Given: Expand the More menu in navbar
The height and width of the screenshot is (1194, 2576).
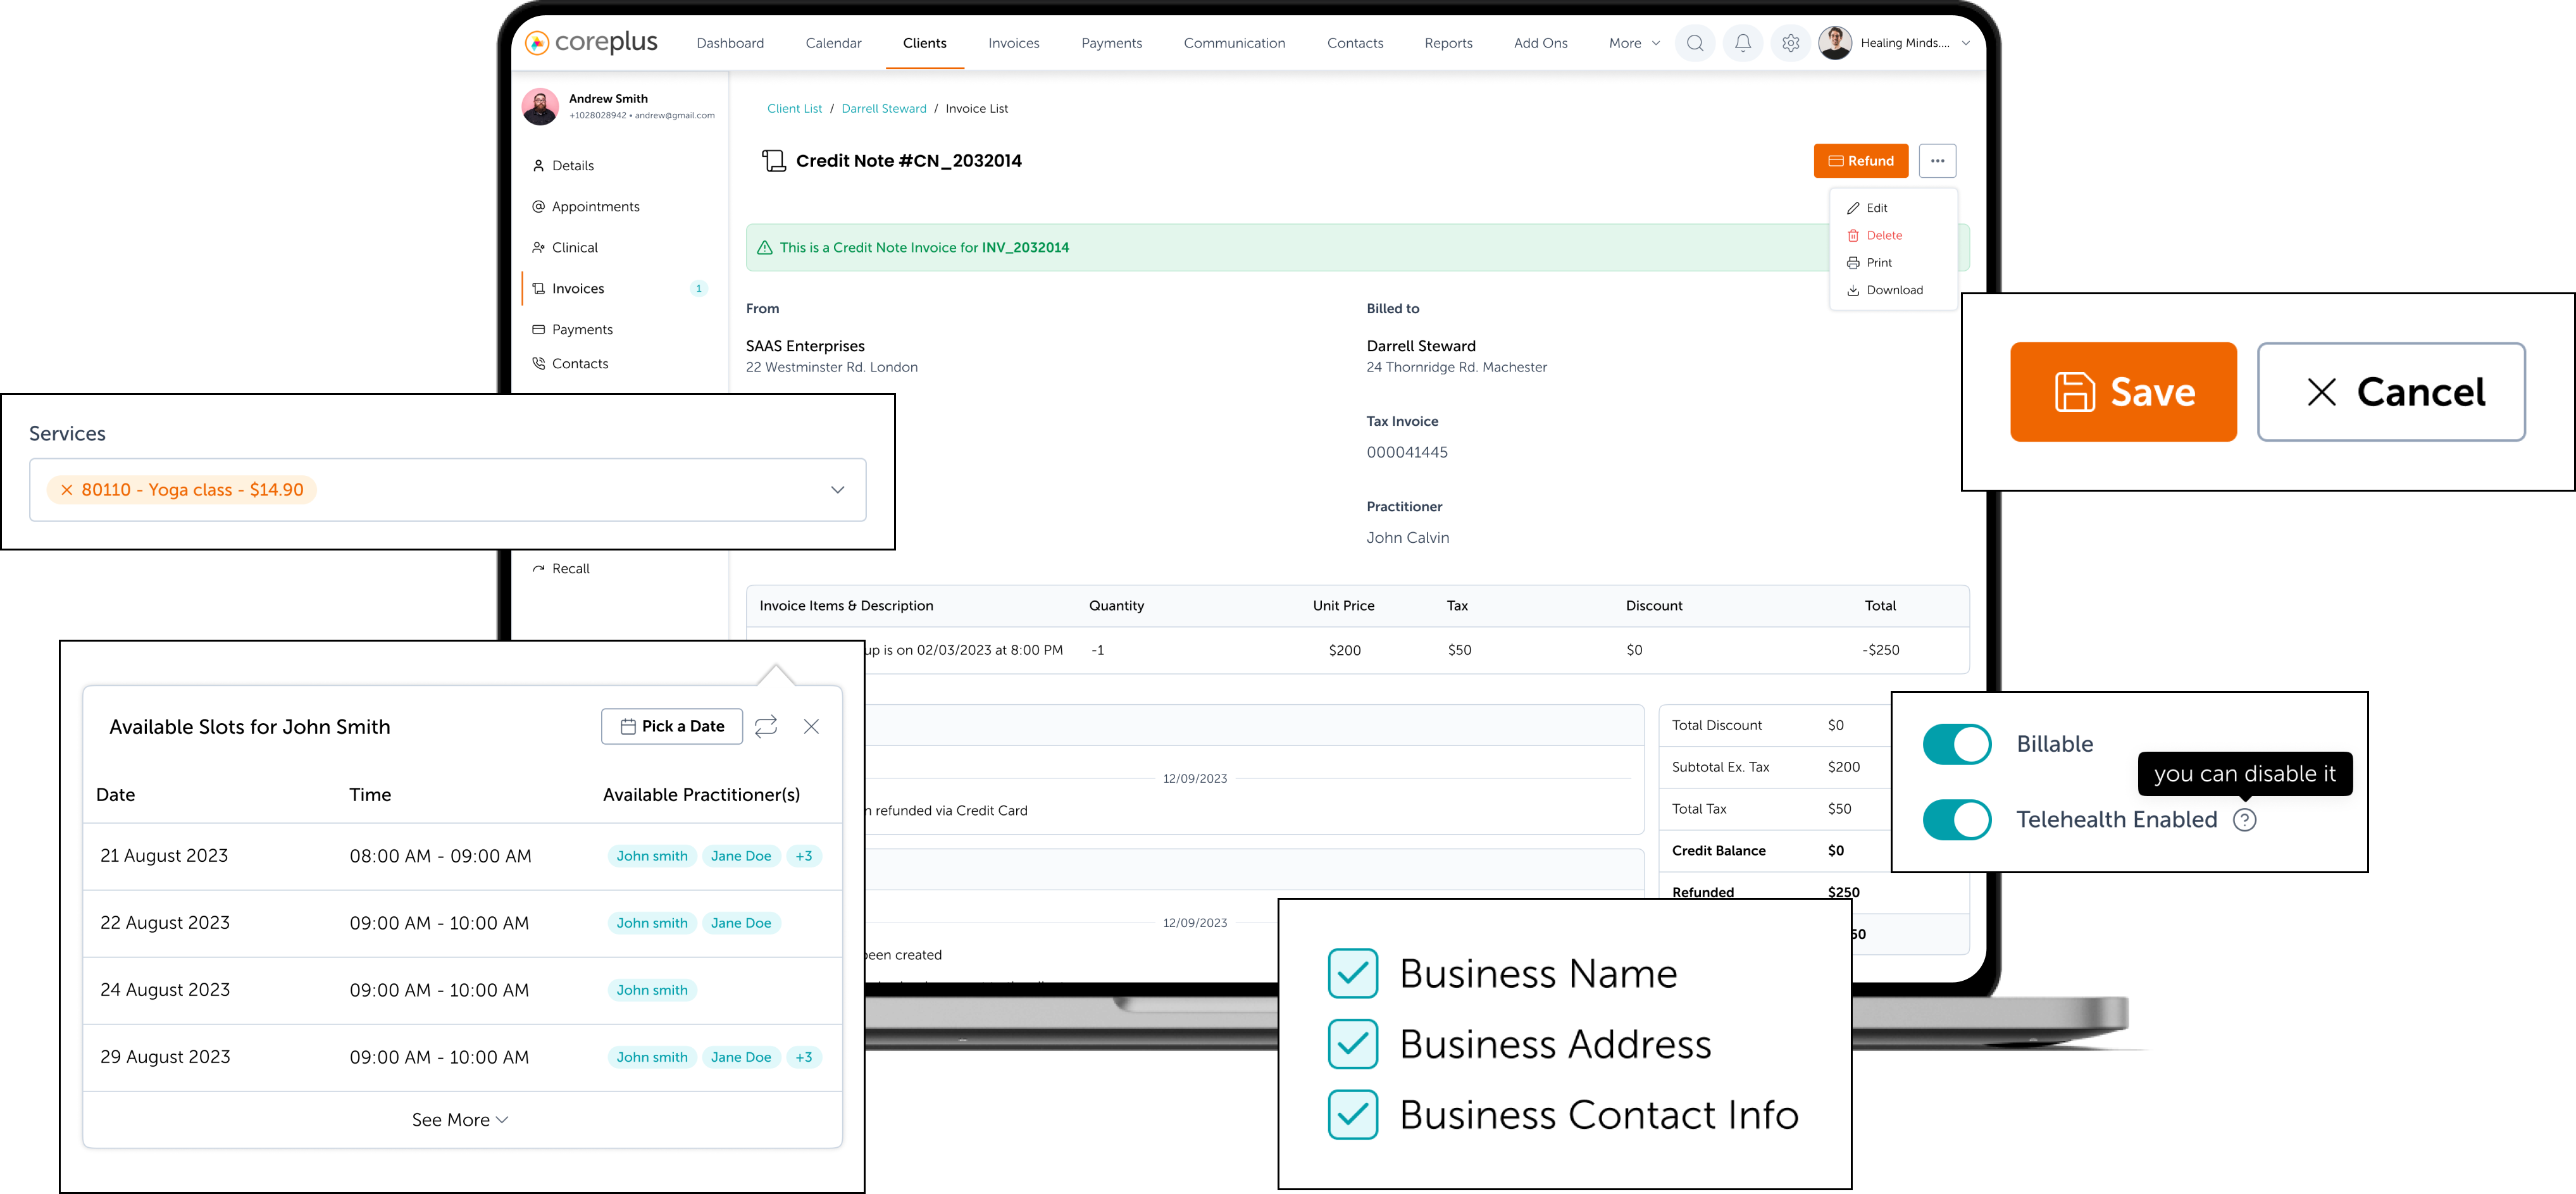Looking at the screenshot, I should pos(1634,43).
